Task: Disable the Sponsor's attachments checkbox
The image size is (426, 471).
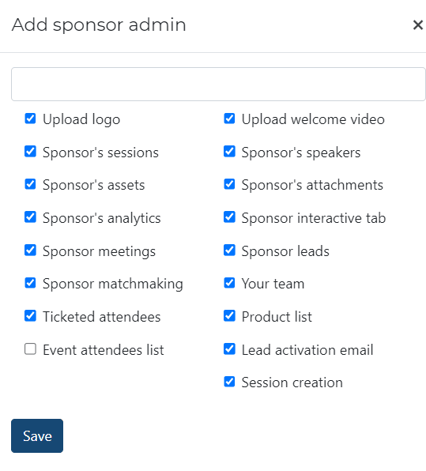Action: (x=229, y=184)
